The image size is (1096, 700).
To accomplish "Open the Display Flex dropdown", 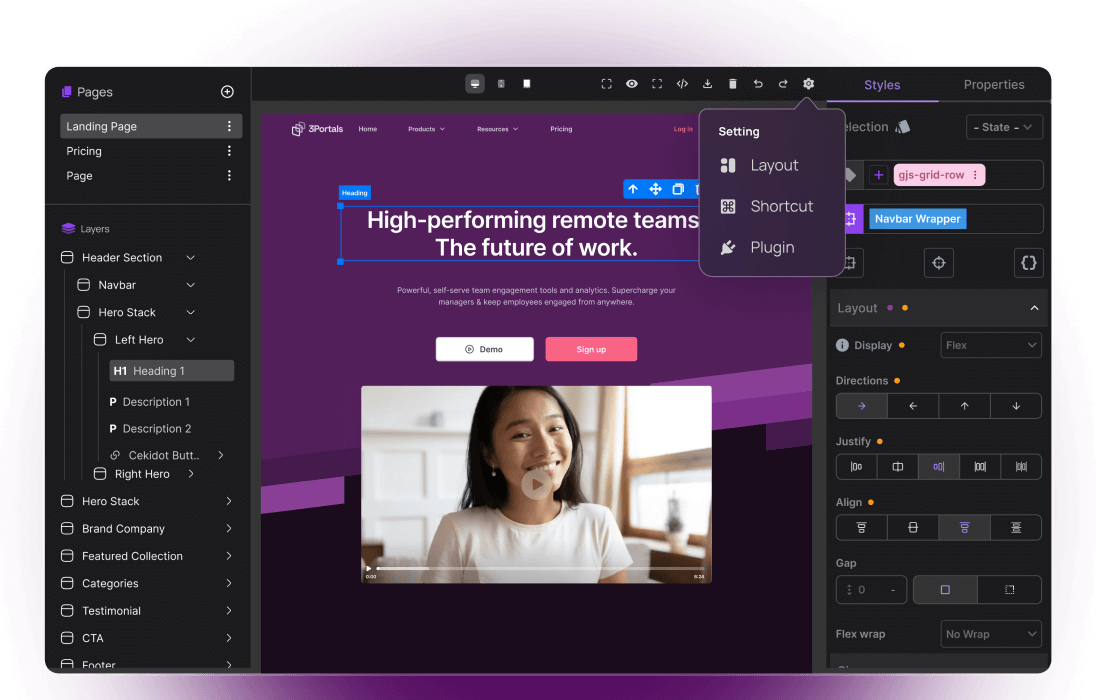I will tap(990, 345).
